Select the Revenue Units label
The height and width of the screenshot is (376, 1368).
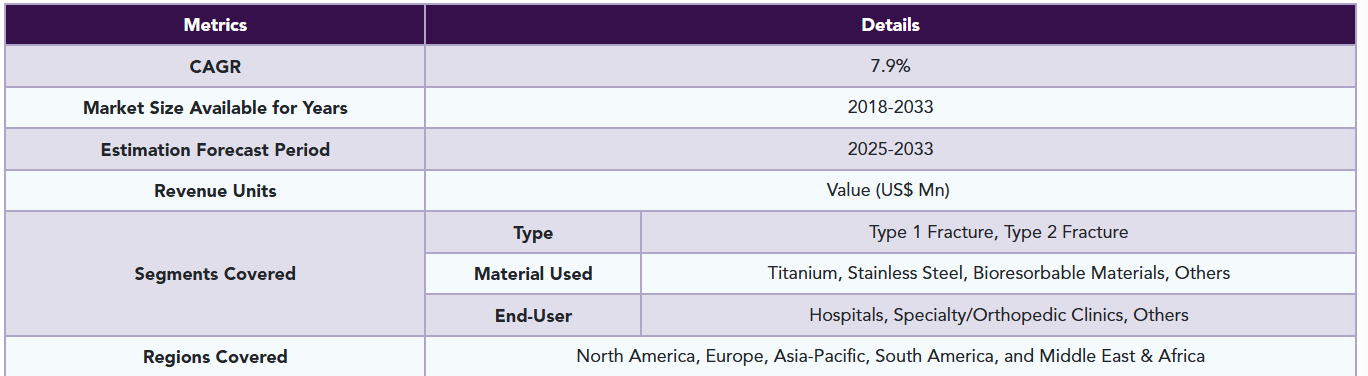tap(215, 191)
